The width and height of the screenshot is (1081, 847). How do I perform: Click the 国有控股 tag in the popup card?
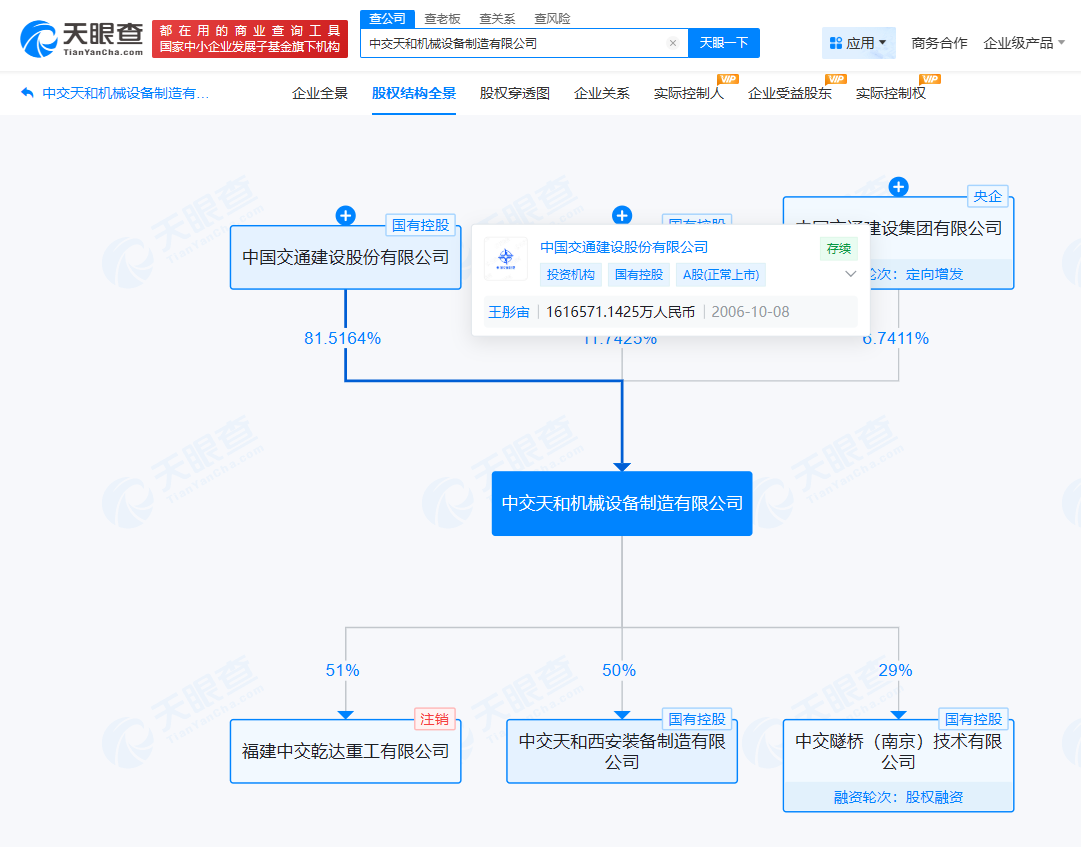coord(639,275)
